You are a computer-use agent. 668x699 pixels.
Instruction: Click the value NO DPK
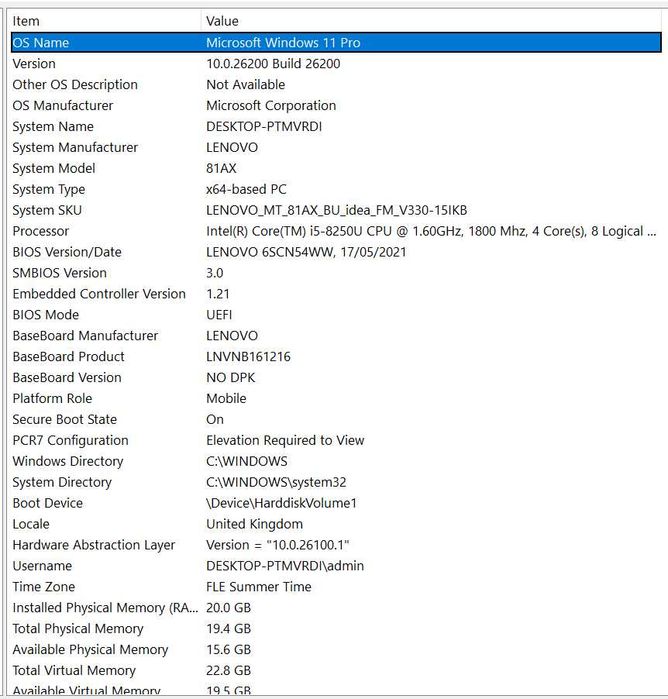(231, 378)
